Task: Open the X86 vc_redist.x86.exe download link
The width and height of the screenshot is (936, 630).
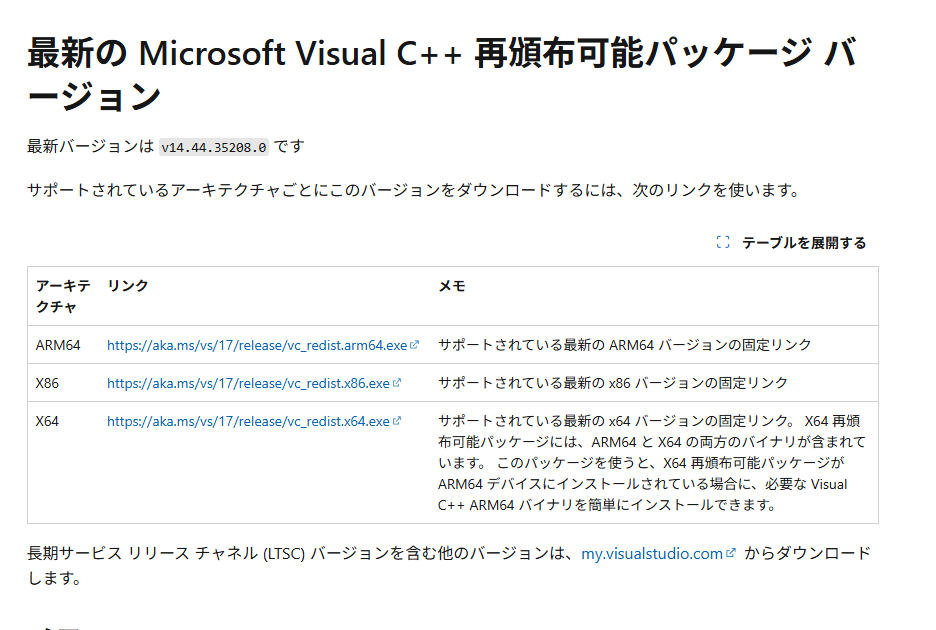Action: (254, 383)
